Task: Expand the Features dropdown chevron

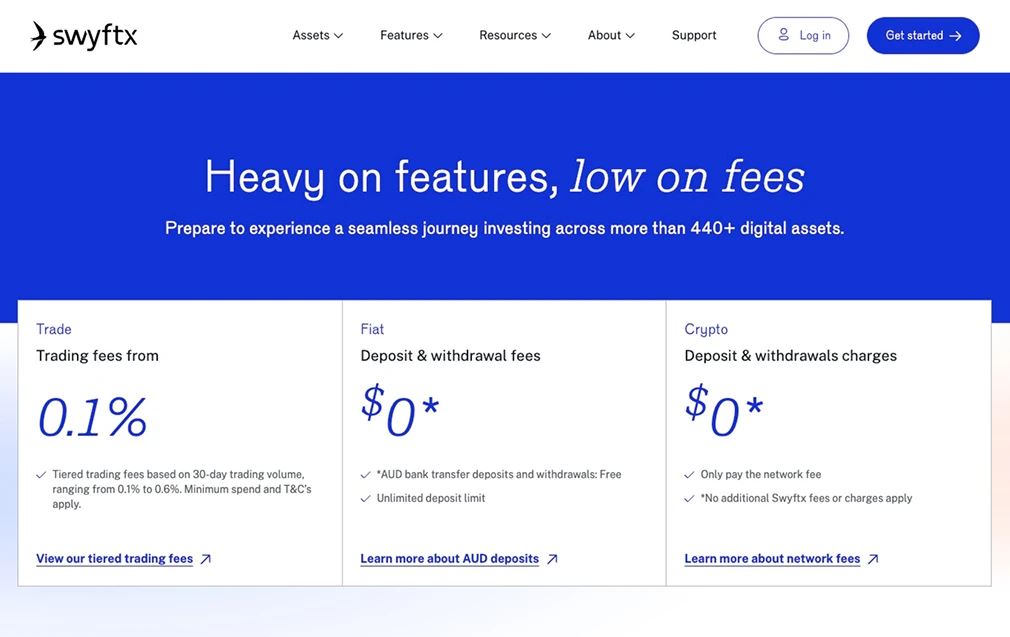Action: (x=437, y=36)
